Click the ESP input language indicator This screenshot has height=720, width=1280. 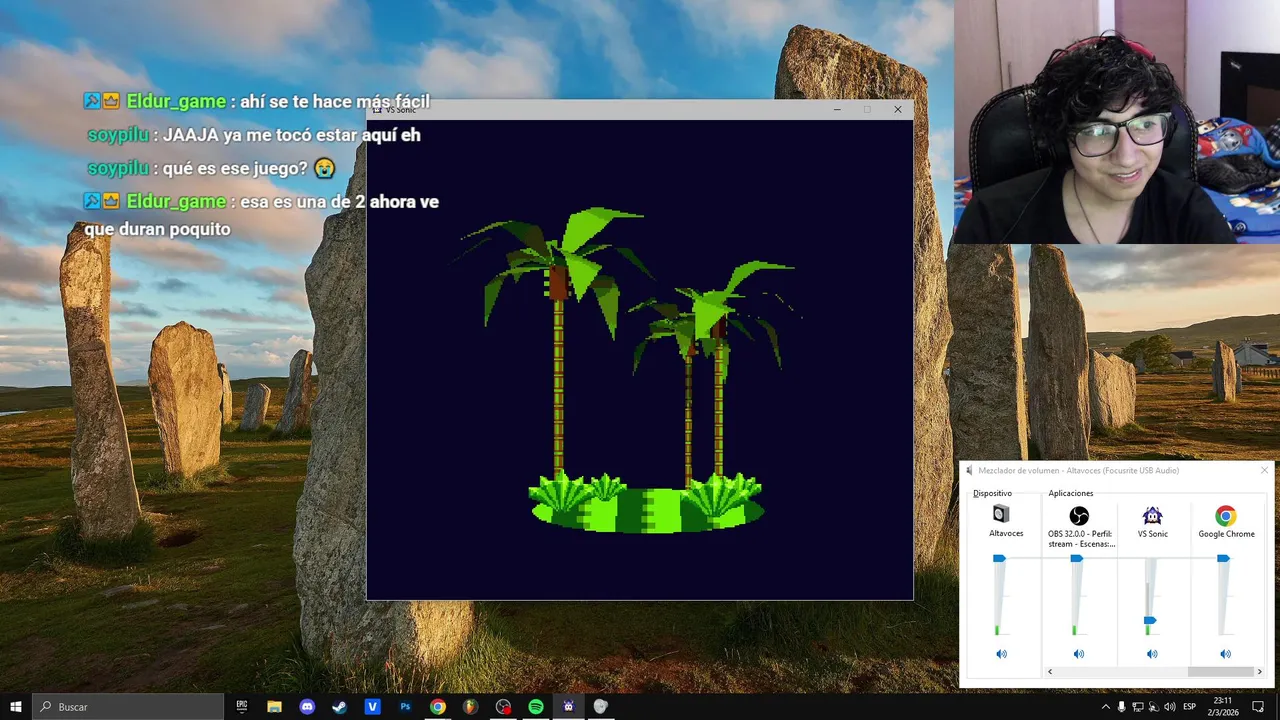coord(1190,707)
